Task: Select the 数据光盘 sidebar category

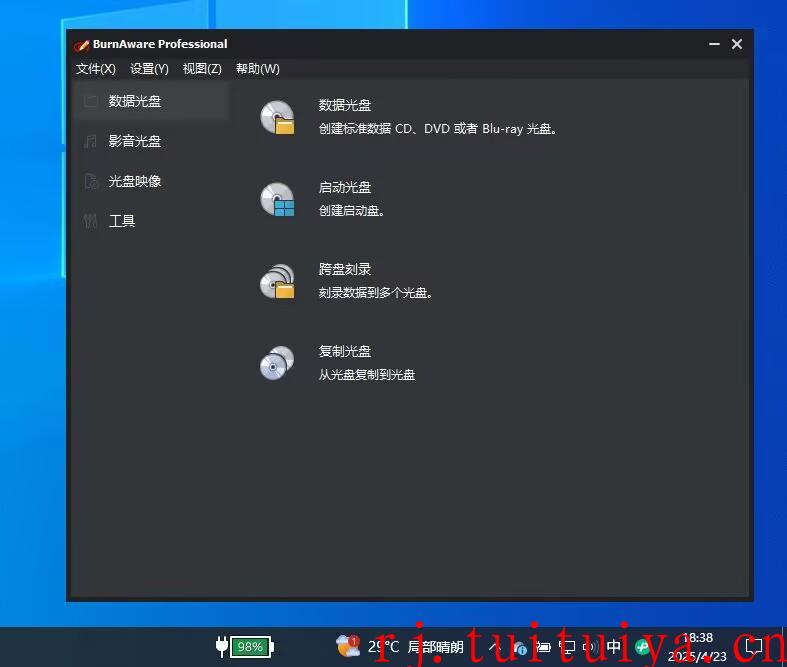Action: pyautogui.click(x=151, y=101)
